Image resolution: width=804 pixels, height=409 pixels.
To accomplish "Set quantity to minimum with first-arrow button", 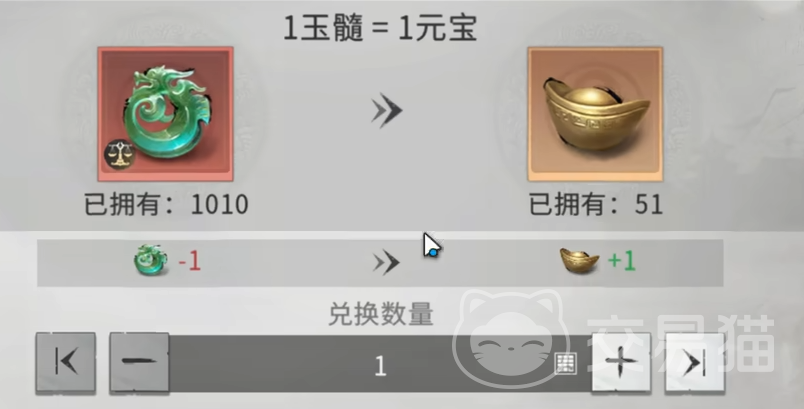I will pyautogui.click(x=66, y=363).
